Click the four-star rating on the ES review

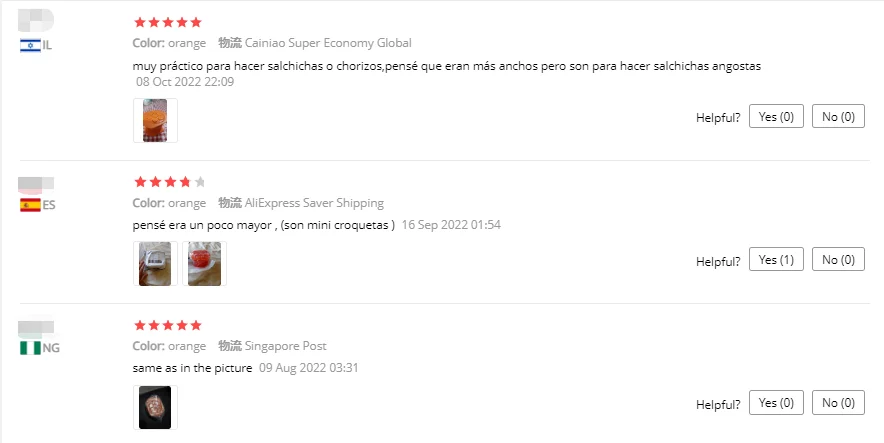pyautogui.click(x=170, y=182)
